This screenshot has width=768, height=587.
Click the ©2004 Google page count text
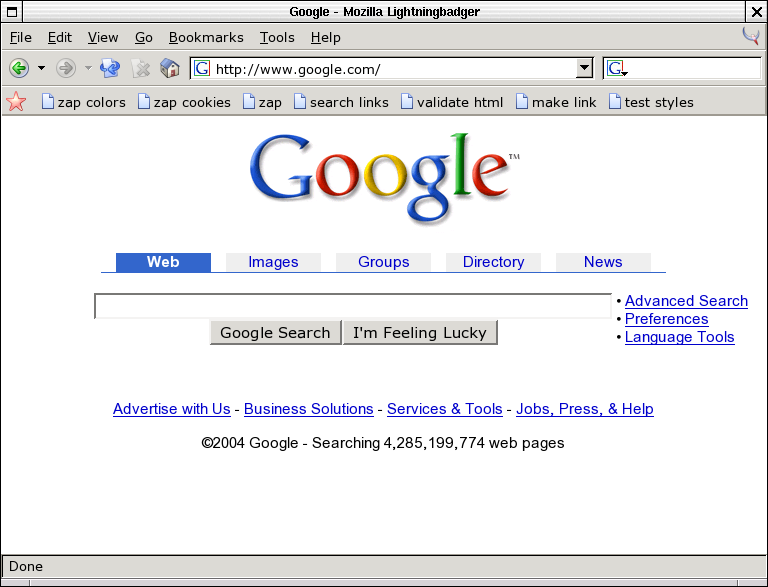(x=383, y=443)
